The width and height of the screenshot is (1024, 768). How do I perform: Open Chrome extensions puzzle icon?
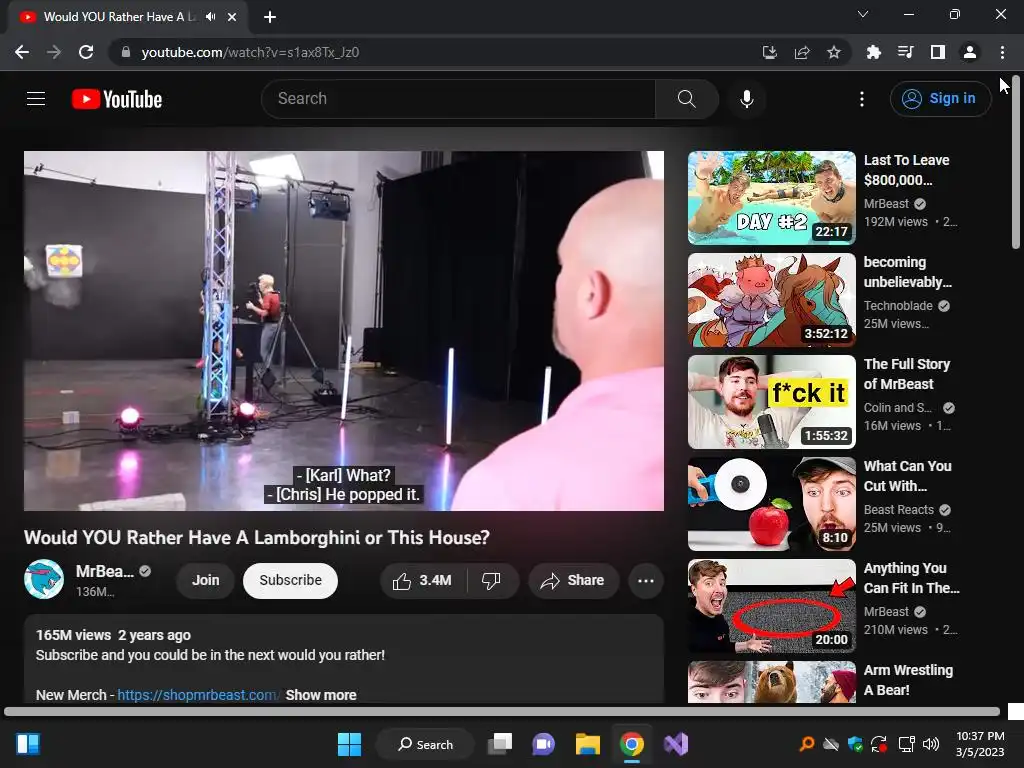873,52
